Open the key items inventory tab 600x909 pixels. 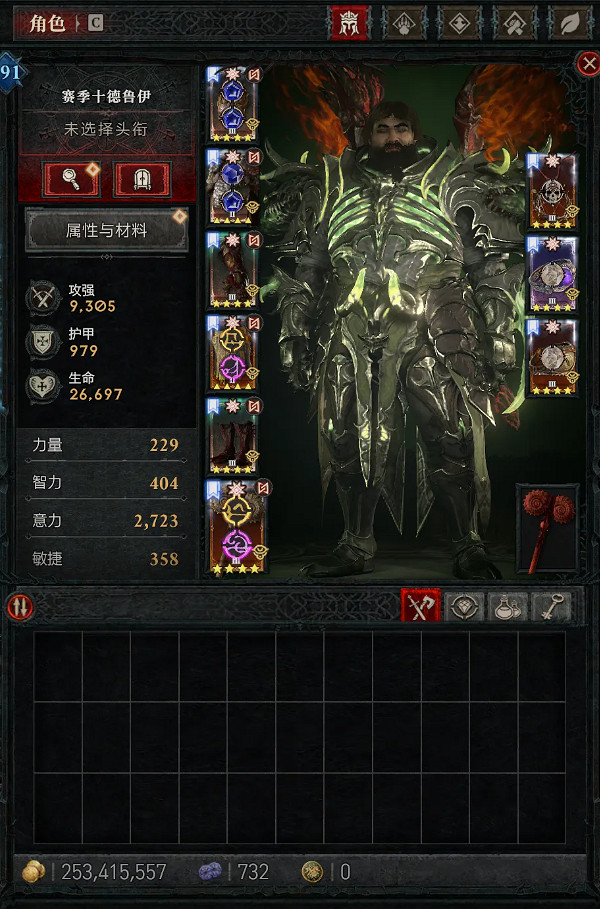point(551,606)
